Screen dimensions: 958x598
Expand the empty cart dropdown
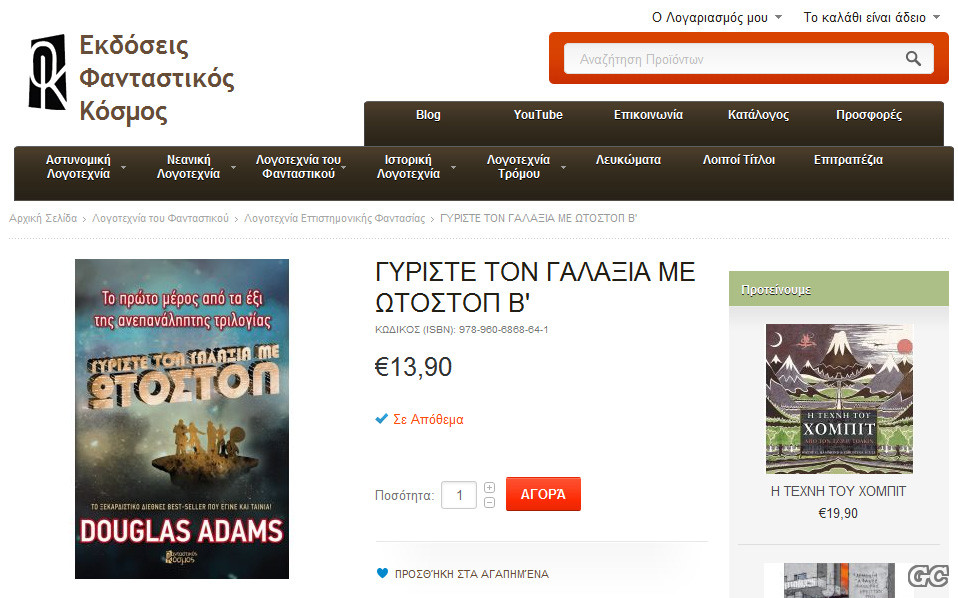coord(936,17)
